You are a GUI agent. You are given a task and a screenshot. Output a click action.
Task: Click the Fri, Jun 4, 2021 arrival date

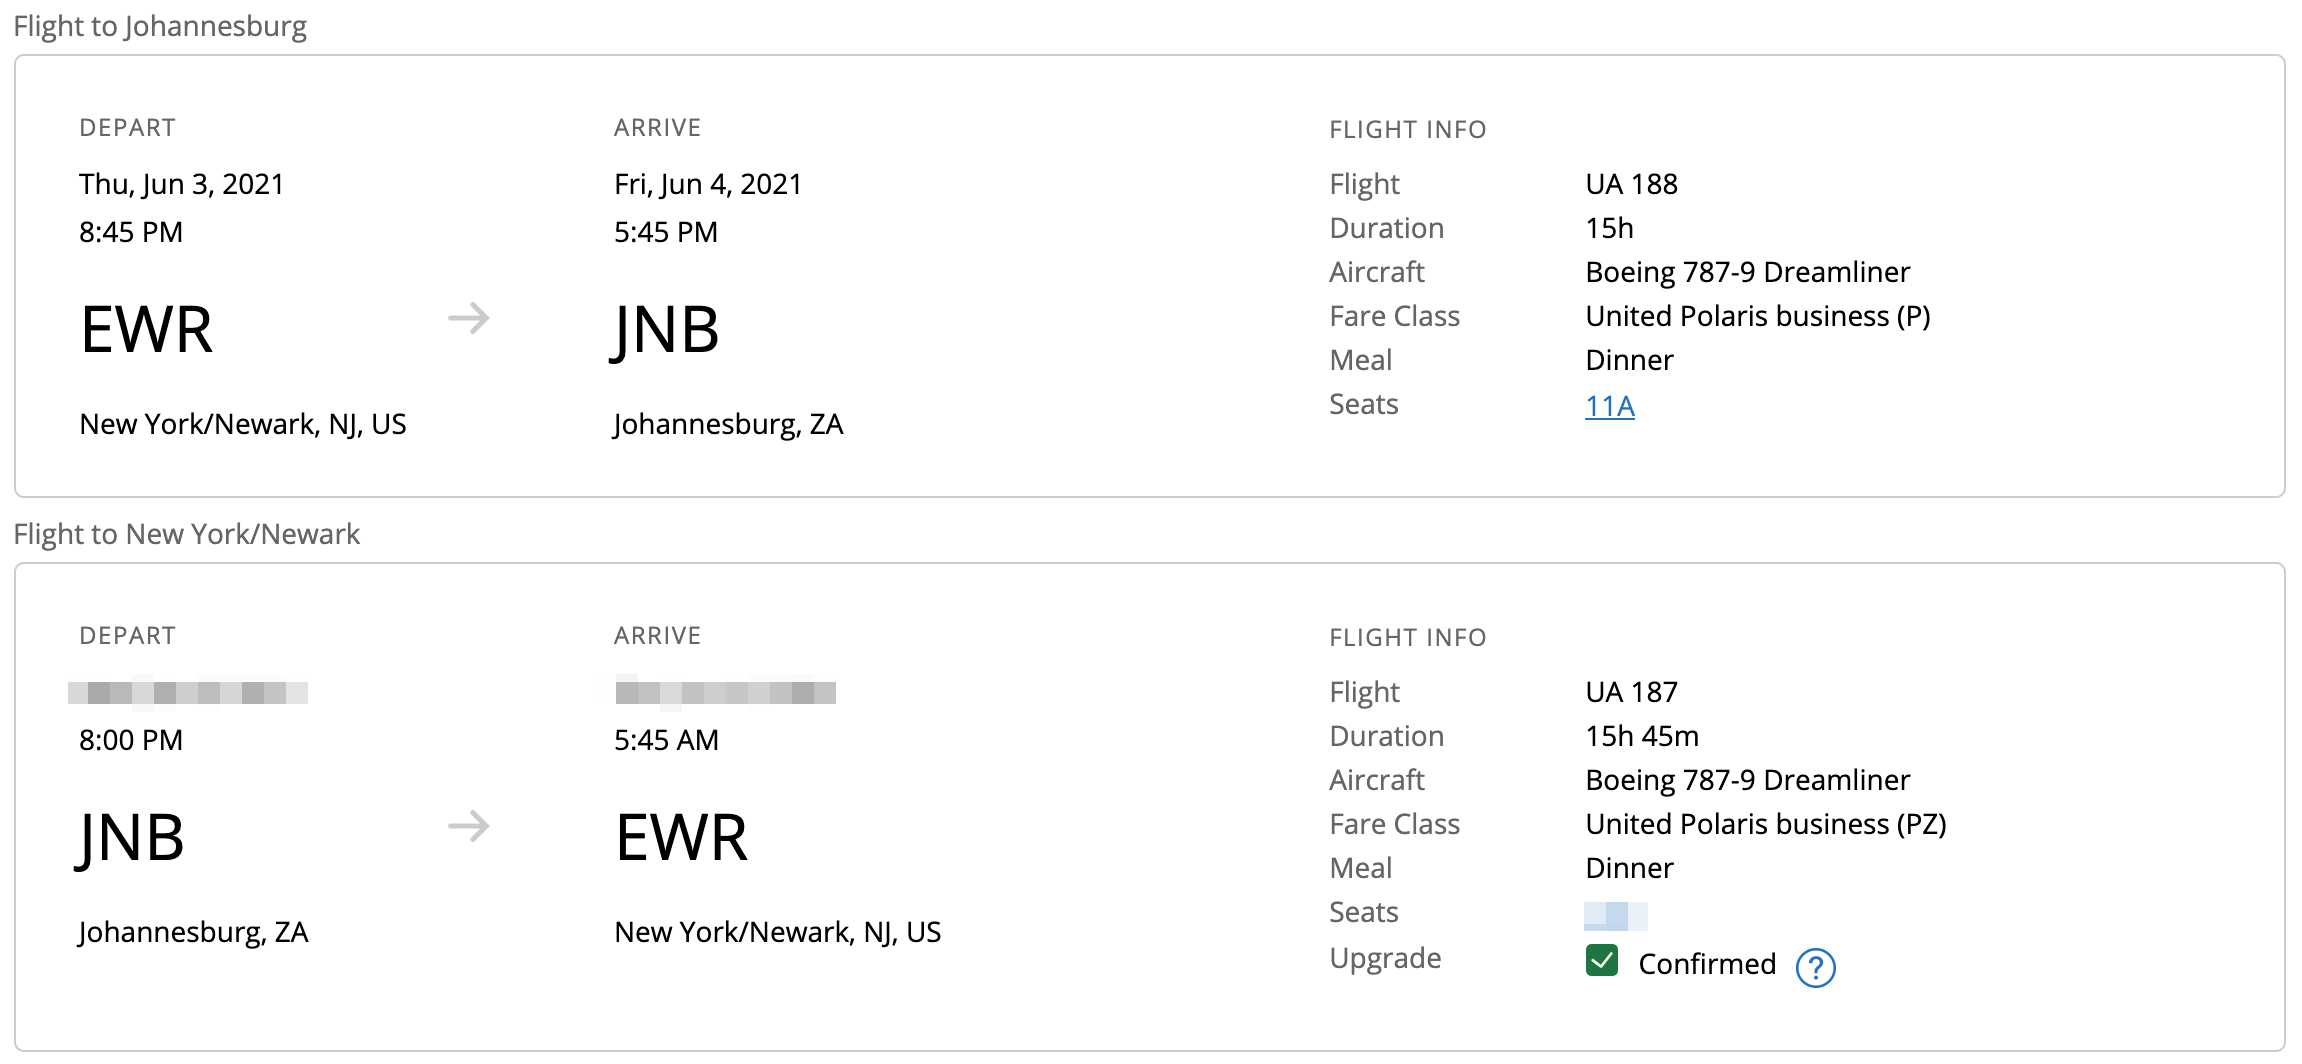(x=707, y=184)
